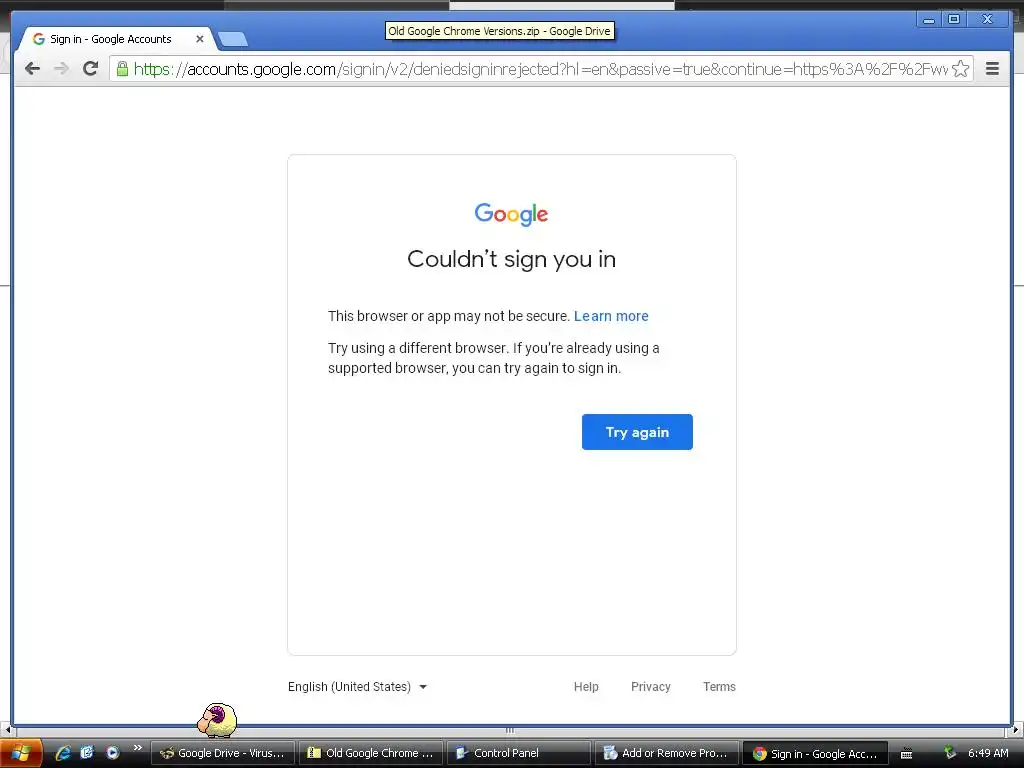Minimize the Chrome window
The image size is (1024, 768).
click(929, 20)
